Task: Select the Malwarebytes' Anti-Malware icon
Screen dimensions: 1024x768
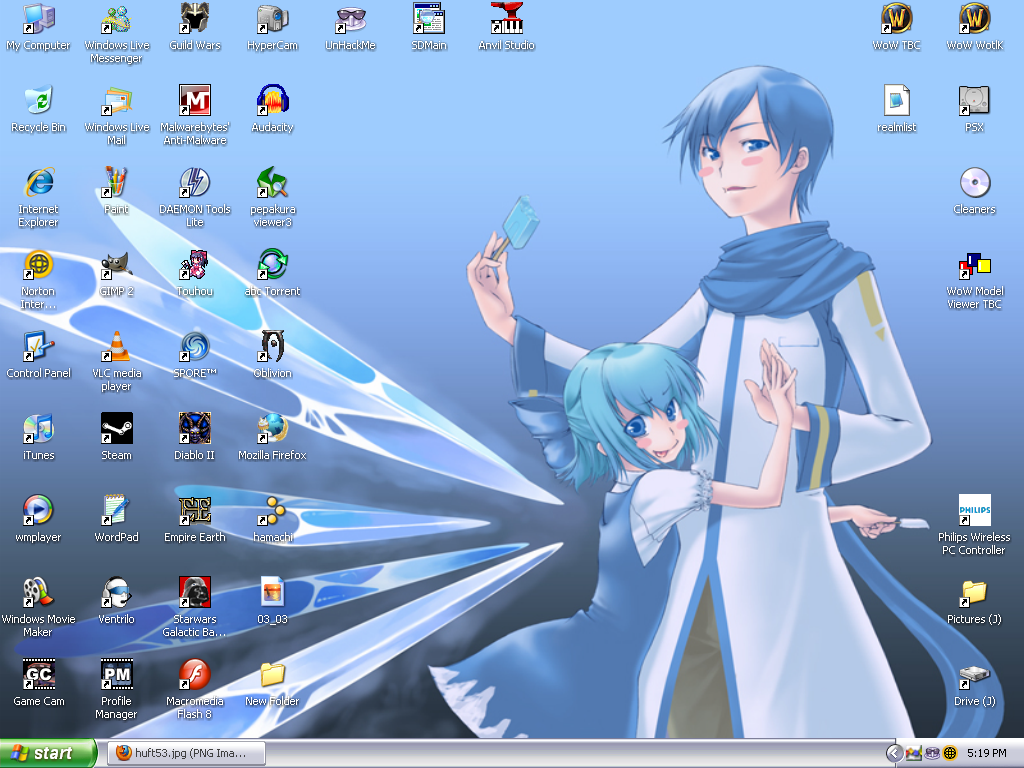Action: (x=195, y=101)
